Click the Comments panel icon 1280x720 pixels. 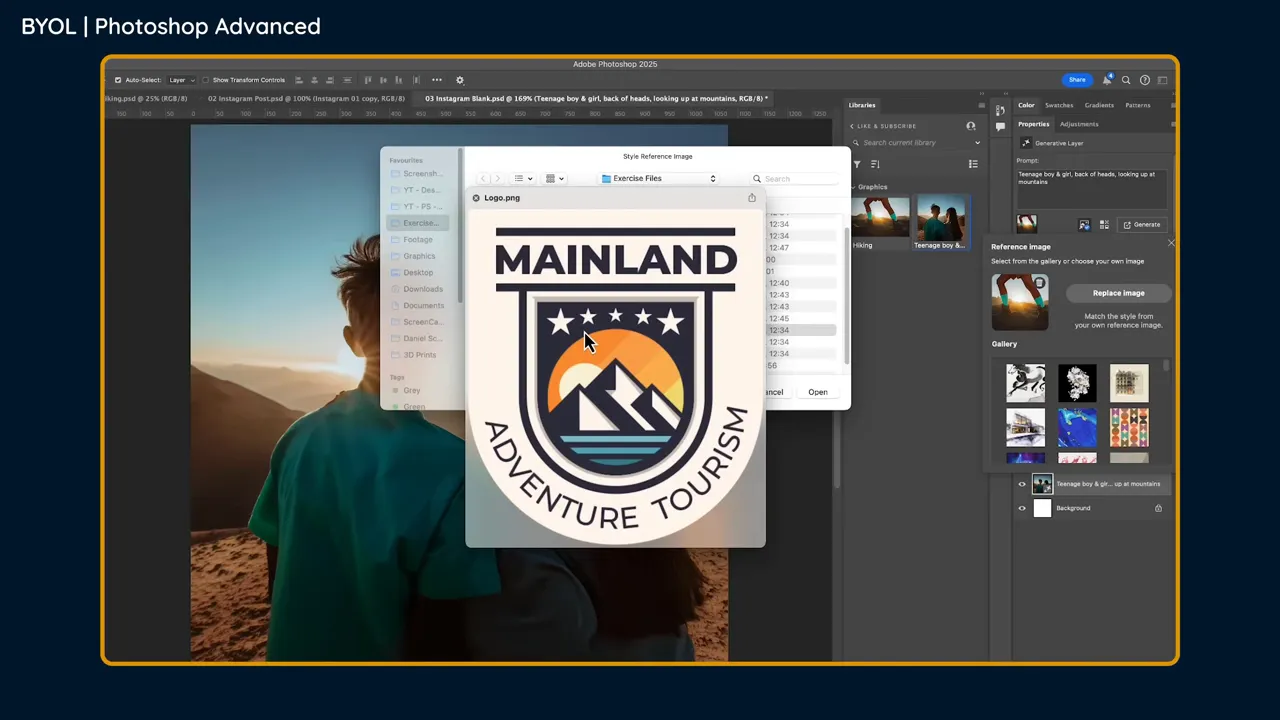coord(1000,127)
